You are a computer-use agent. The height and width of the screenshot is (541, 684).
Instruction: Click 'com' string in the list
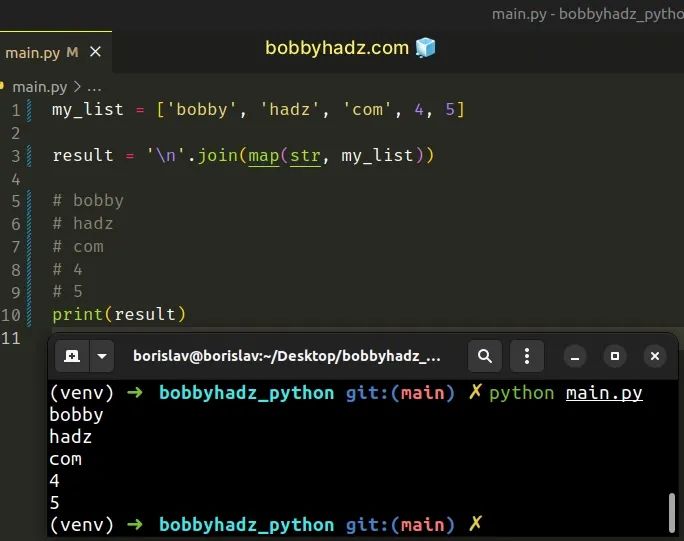[x=367, y=110]
